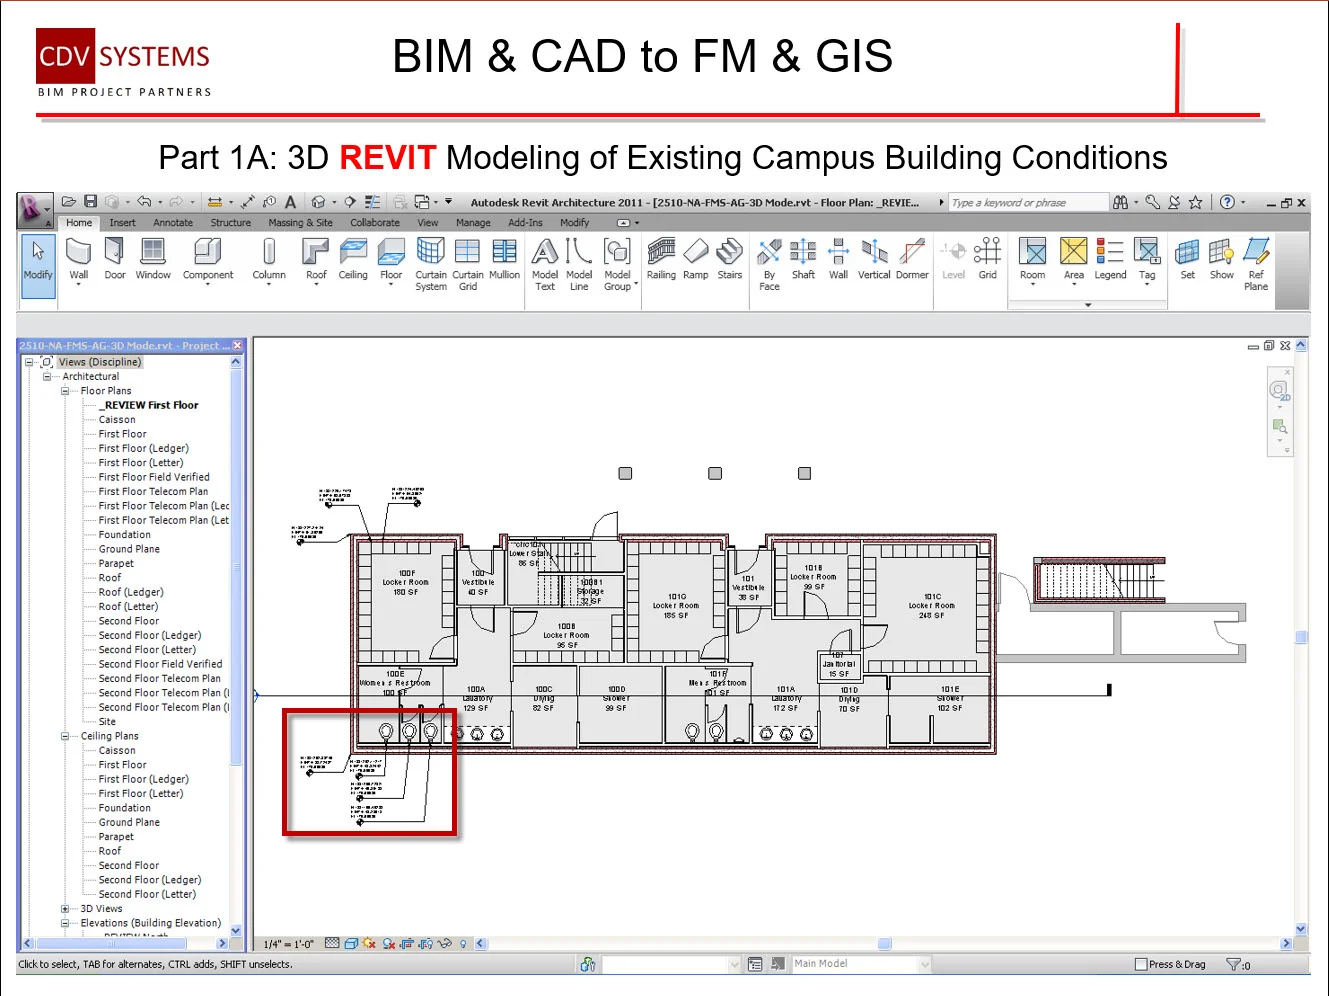Open the _REVIEW First Floor plan view

pyautogui.click(x=148, y=405)
